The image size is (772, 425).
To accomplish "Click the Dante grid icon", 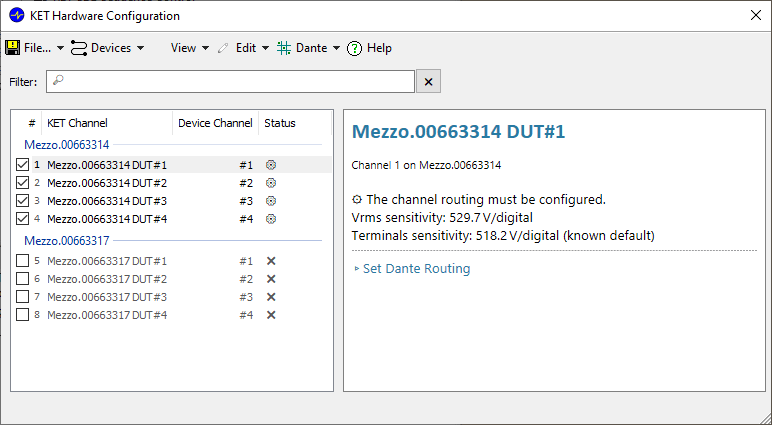I will [x=284, y=48].
